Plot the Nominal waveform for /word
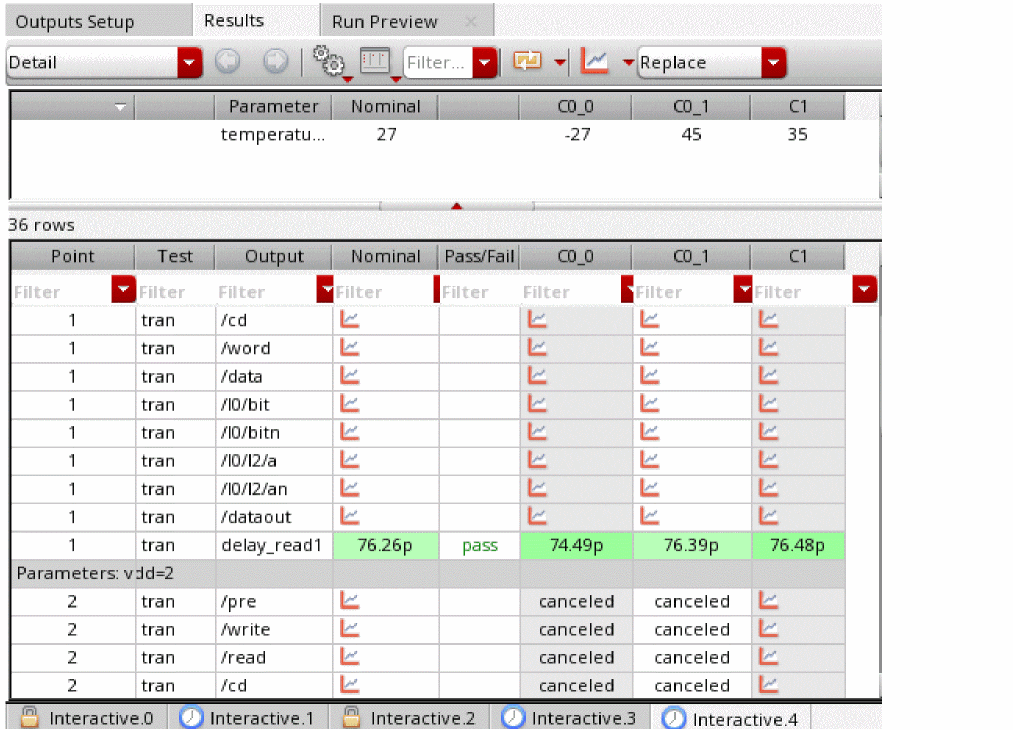1013x730 pixels. click(x=350, y=348)
